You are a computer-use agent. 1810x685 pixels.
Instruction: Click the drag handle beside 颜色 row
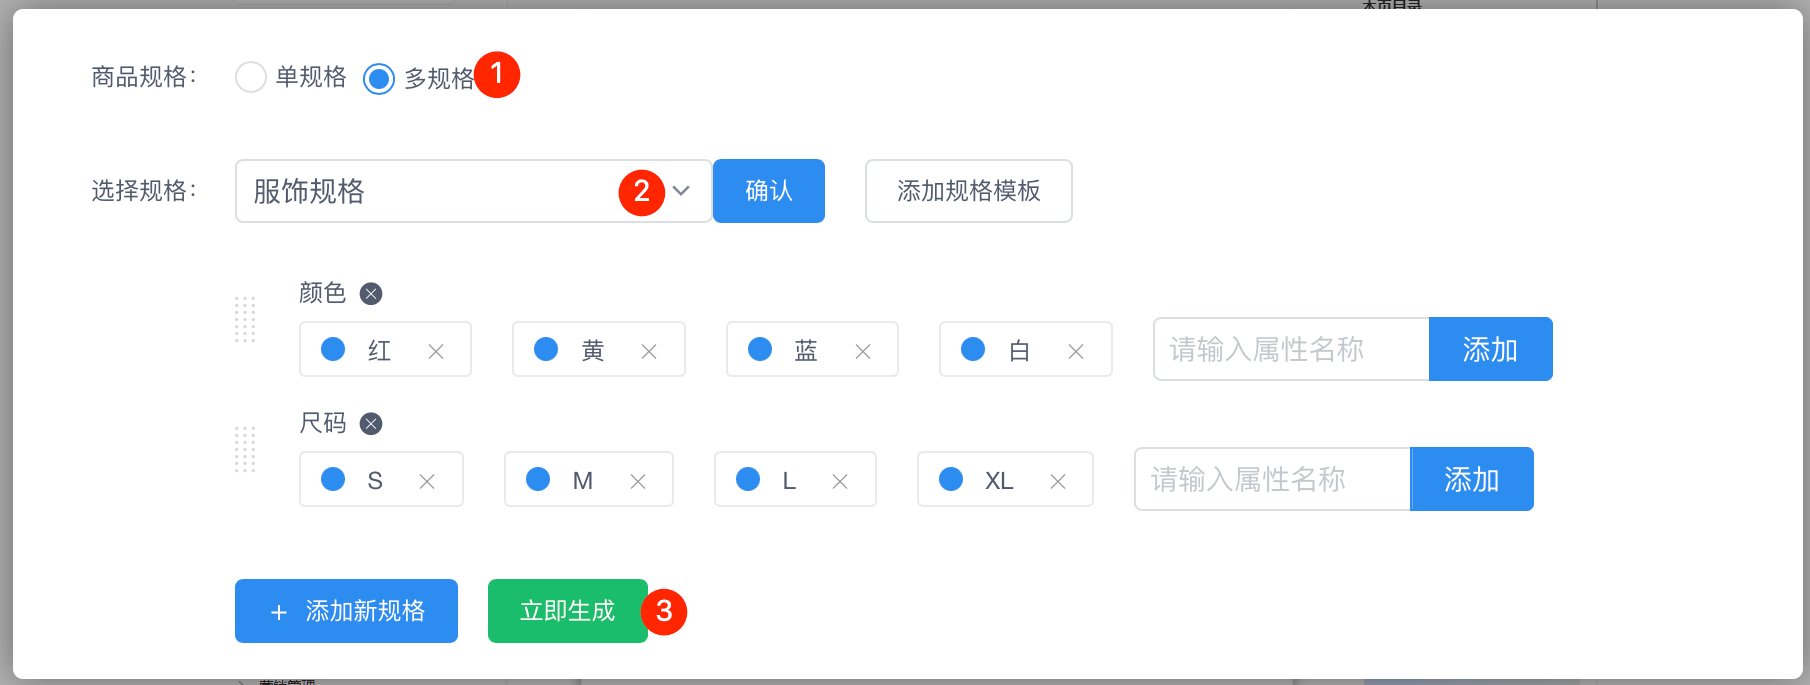click(245, 320)
